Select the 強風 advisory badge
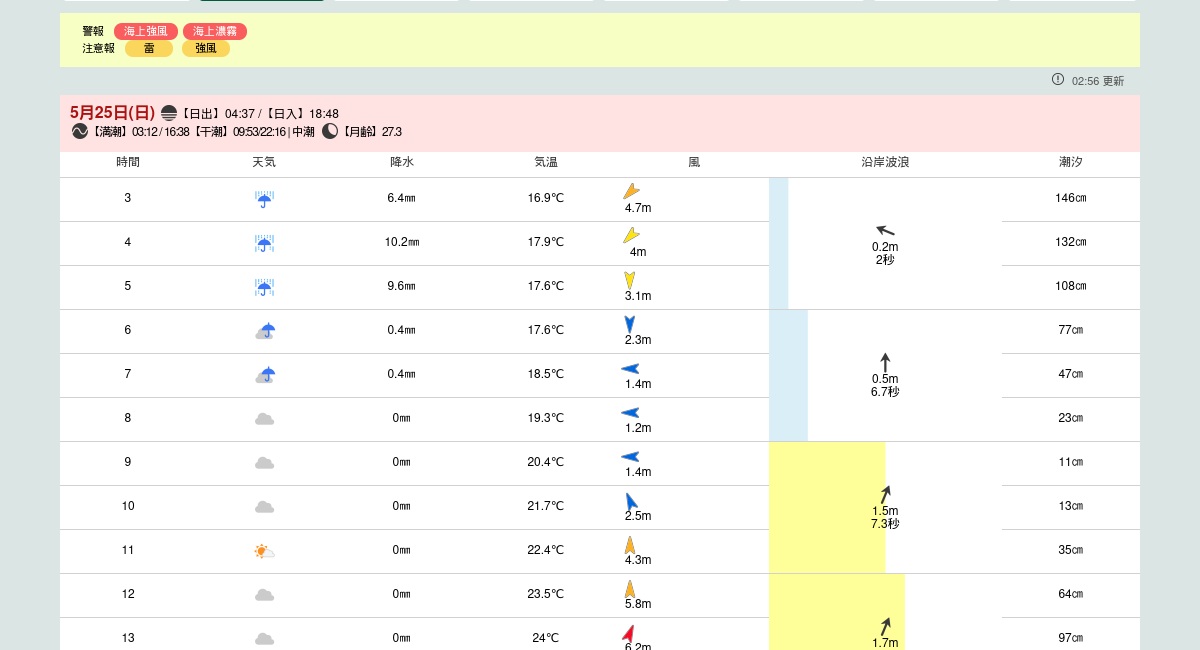1200x650 pixels. point(206,48)
